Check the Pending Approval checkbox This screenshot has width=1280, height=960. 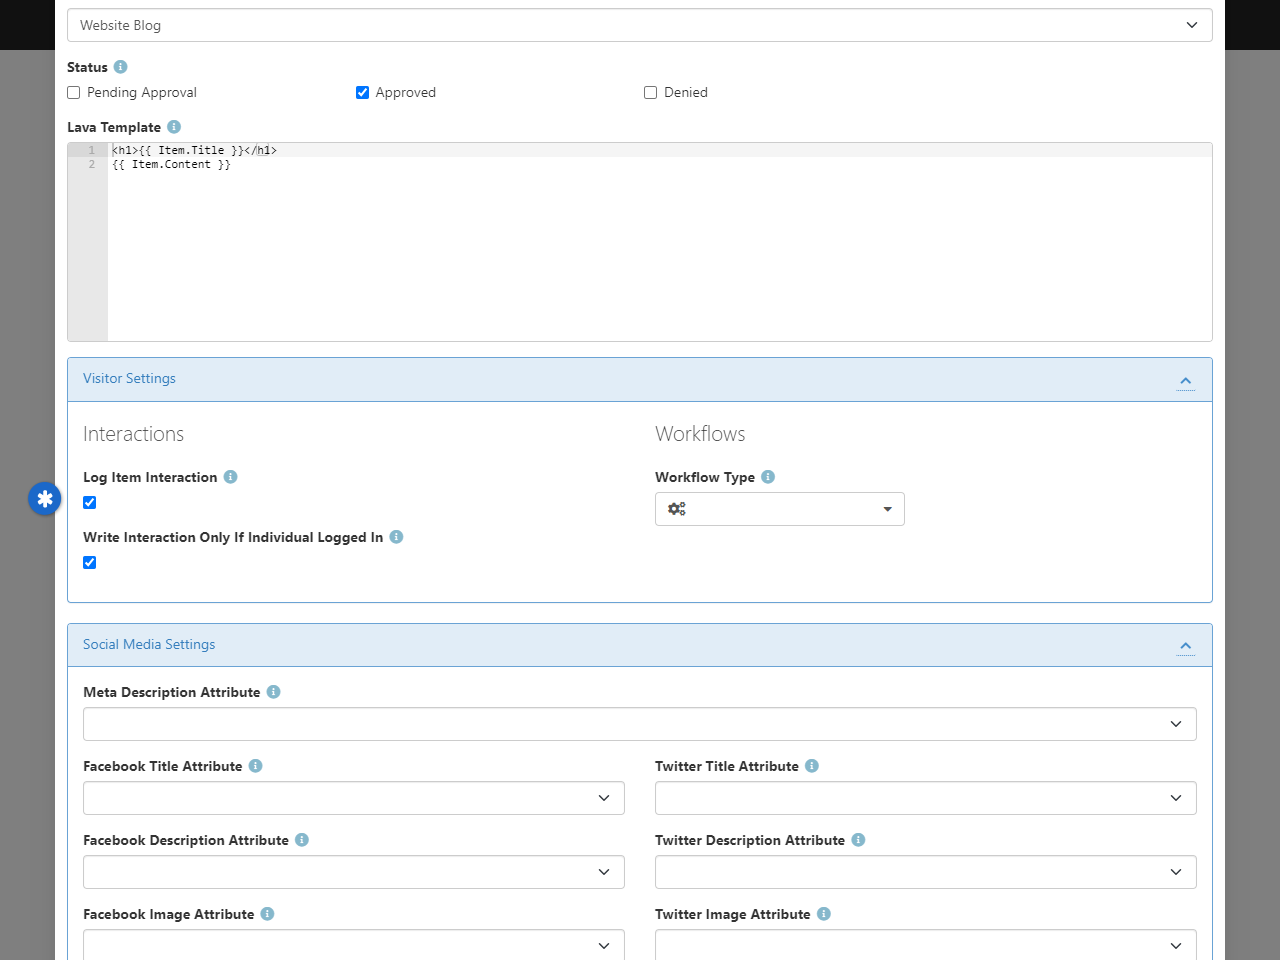pos(74,93)
